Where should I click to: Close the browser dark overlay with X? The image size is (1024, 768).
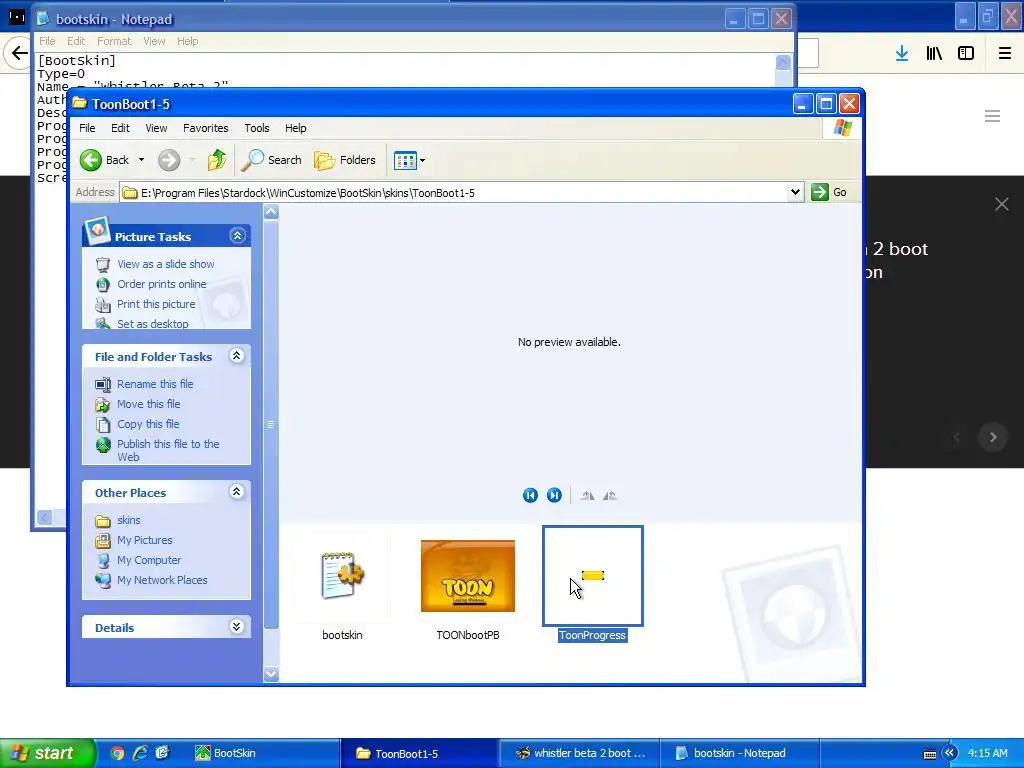[1002, 204]
